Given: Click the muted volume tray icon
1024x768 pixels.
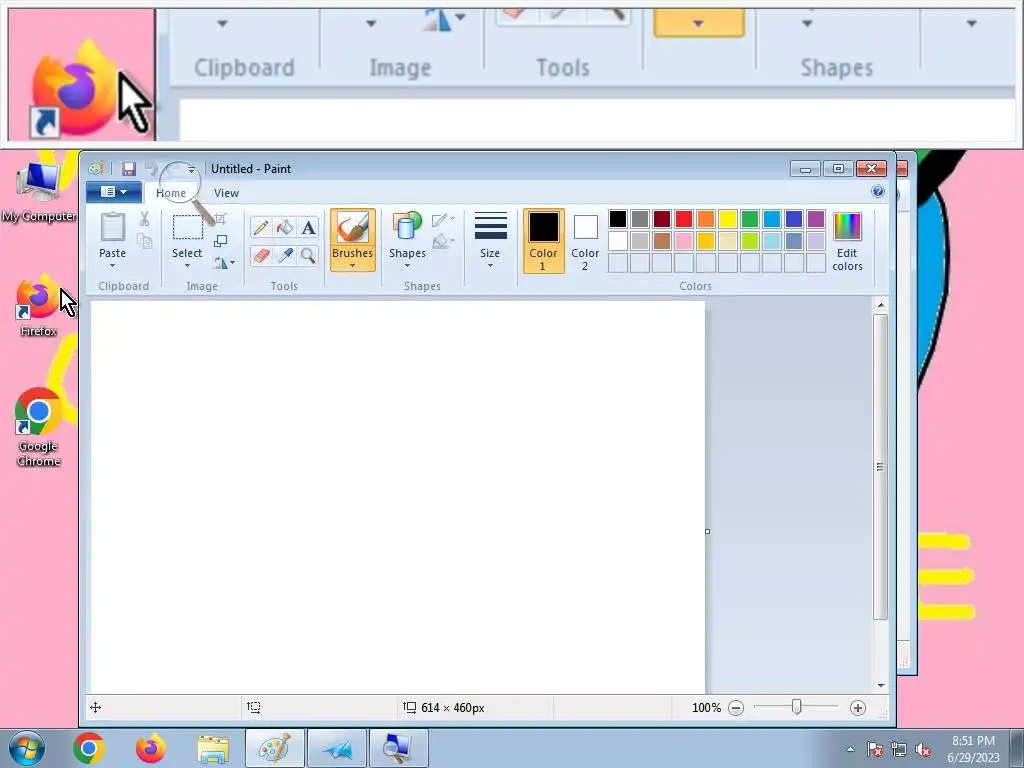Looking at the screenshot, I should coord(923,750).
